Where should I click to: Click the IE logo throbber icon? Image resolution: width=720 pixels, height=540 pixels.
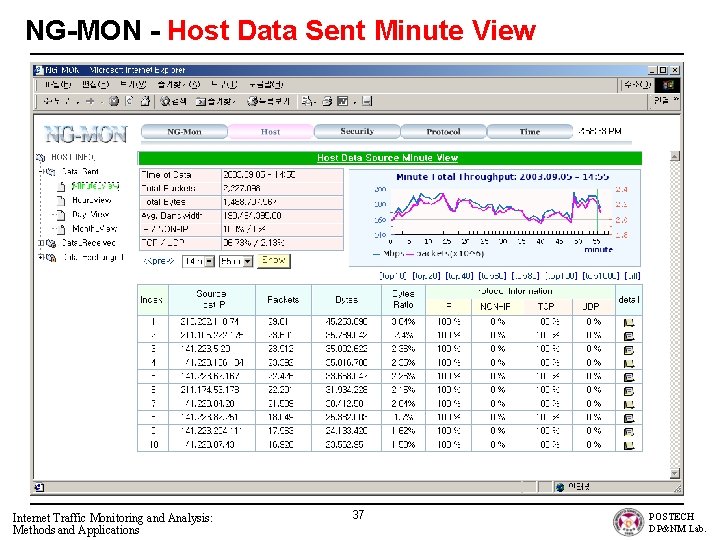[x=668, y=84]
